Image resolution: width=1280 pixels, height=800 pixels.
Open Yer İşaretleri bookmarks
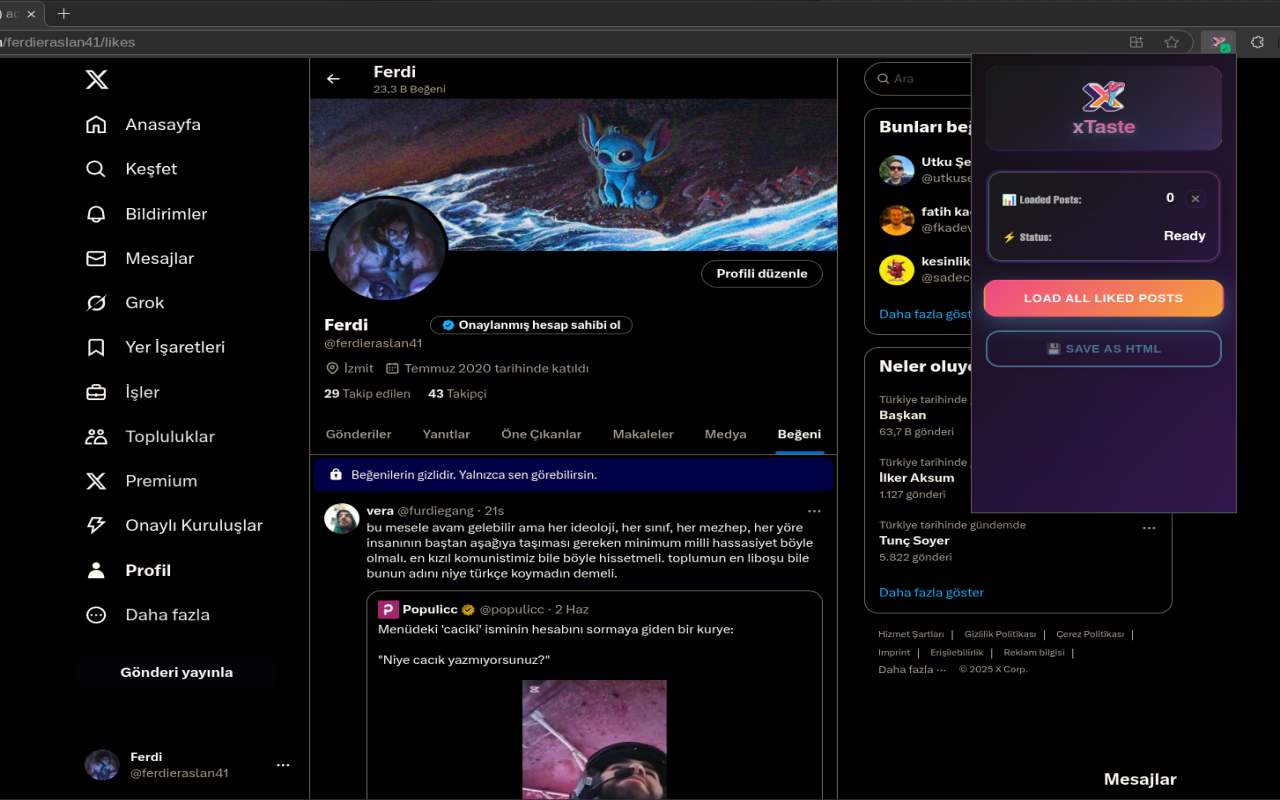tap(155, 347)
